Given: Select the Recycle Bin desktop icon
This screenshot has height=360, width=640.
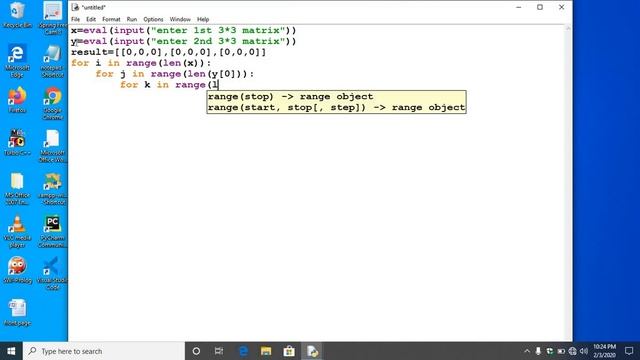Looking at the screenshot, I should click(17, 16).
